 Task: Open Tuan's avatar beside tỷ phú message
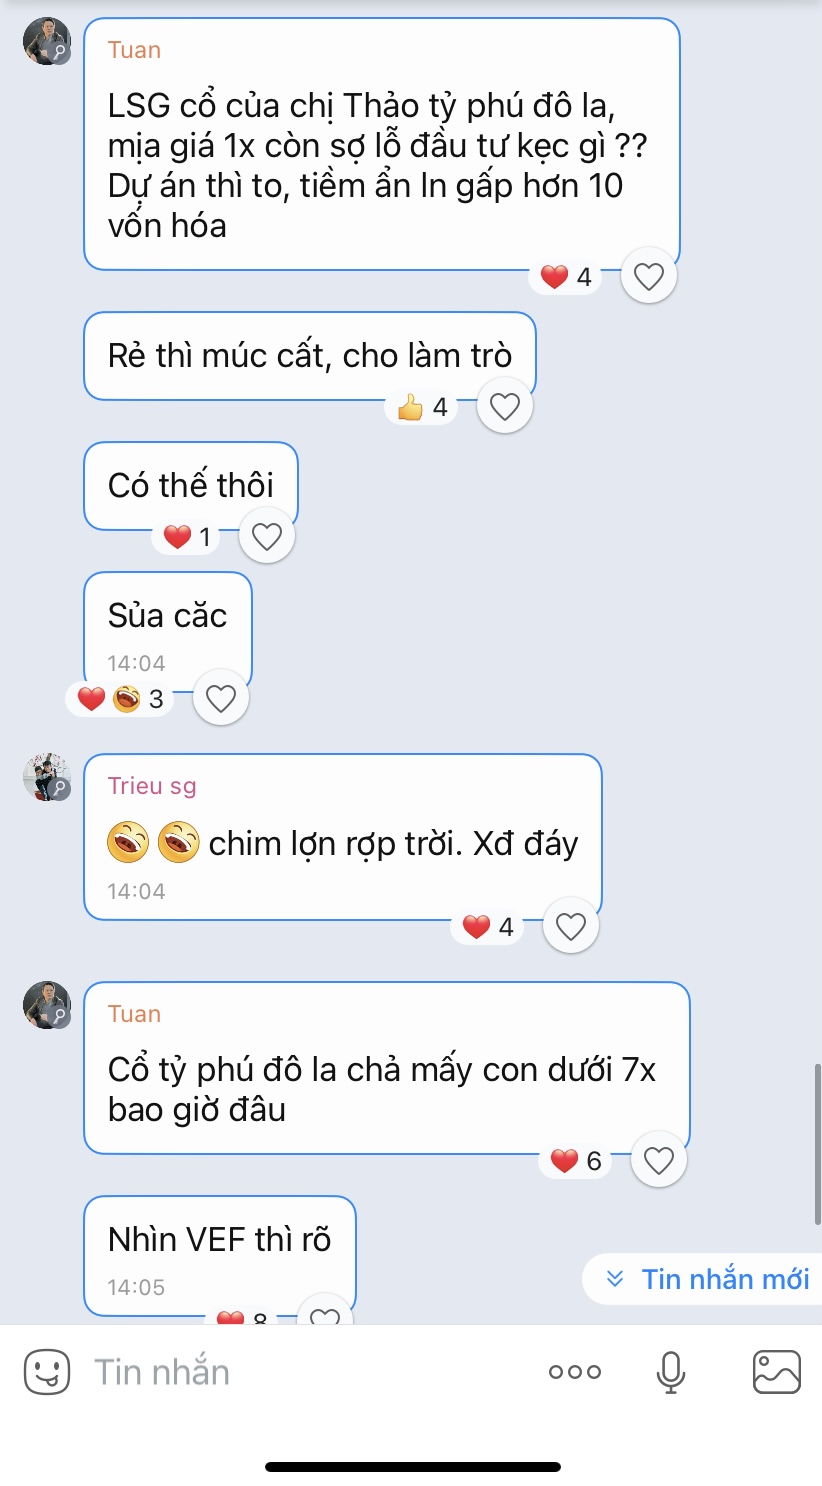[47, 1005]
